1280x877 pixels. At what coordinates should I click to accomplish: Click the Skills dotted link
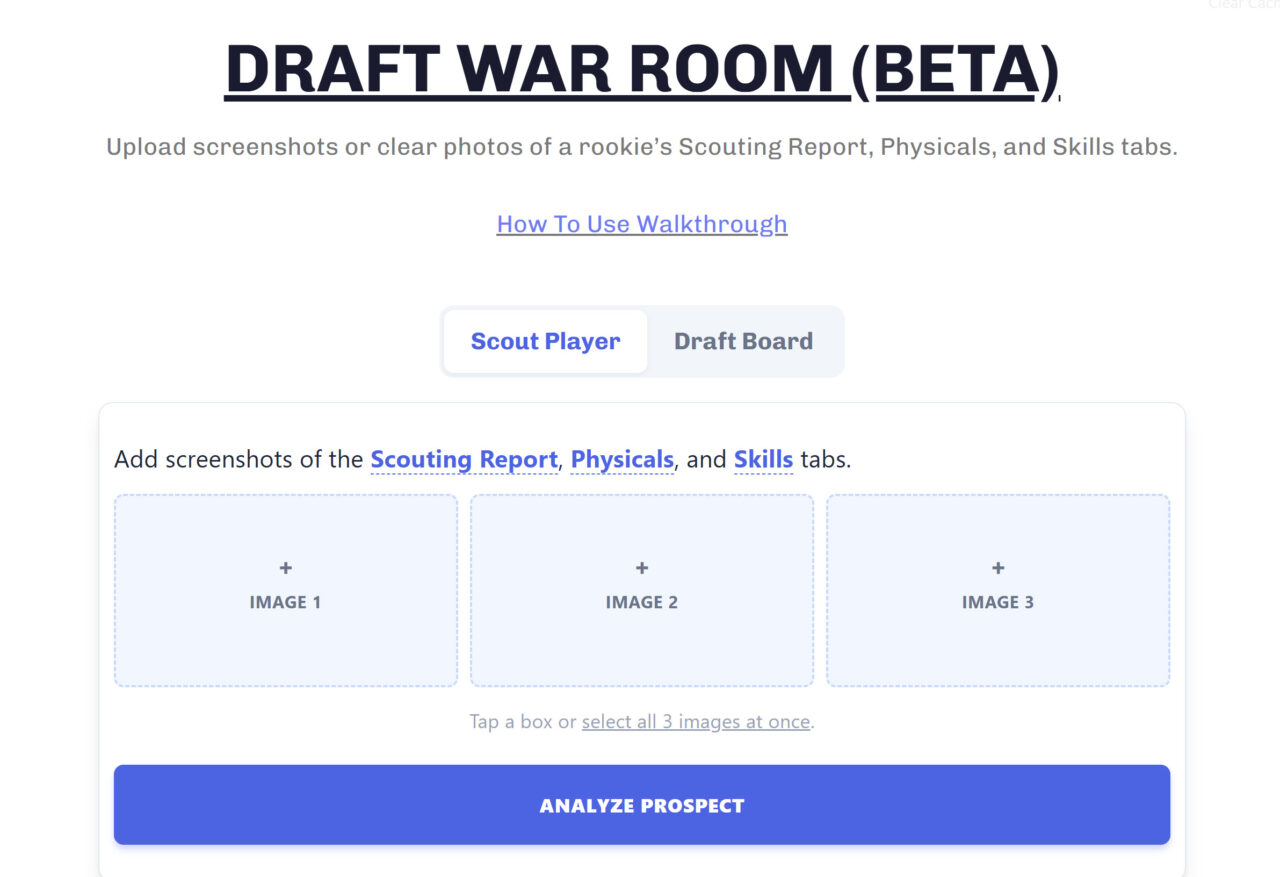tap(763, 460)
